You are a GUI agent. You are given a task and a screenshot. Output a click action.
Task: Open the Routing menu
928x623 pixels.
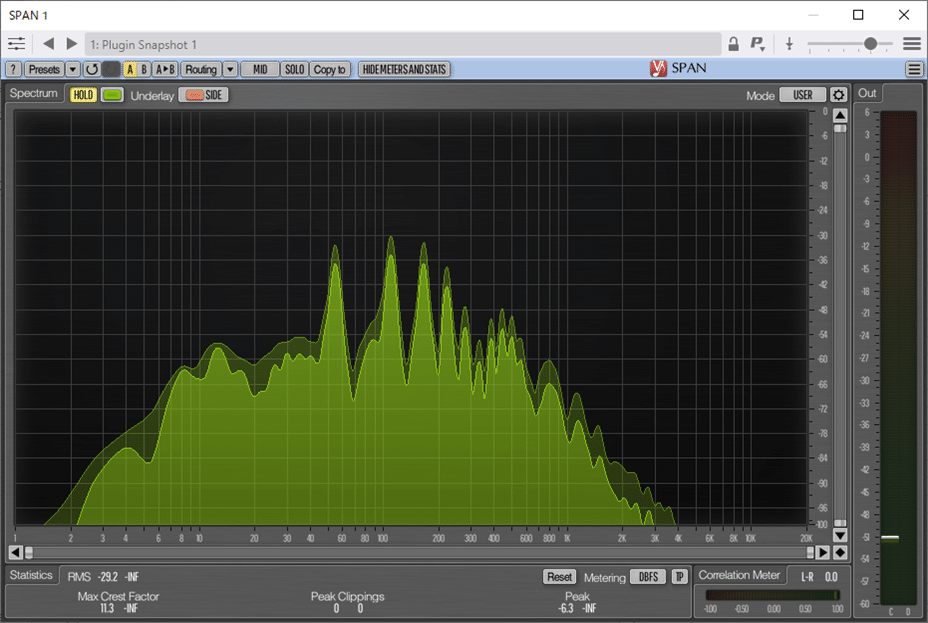pyautogui.click(x=201, y=69)
